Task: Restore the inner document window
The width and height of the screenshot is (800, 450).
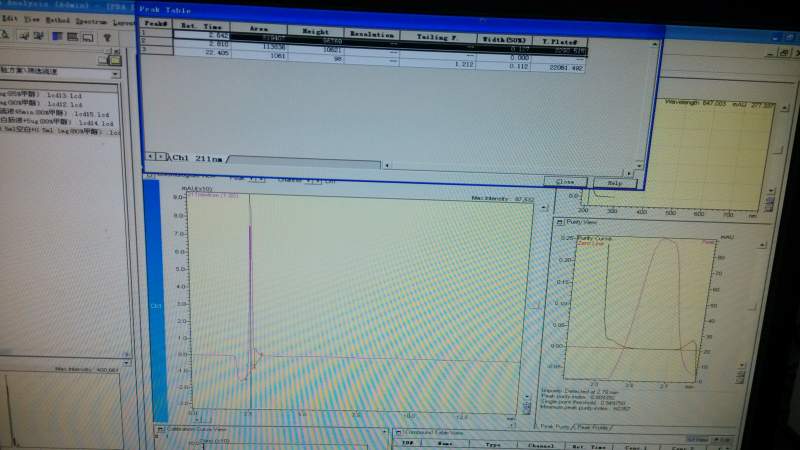Action: 785,53
